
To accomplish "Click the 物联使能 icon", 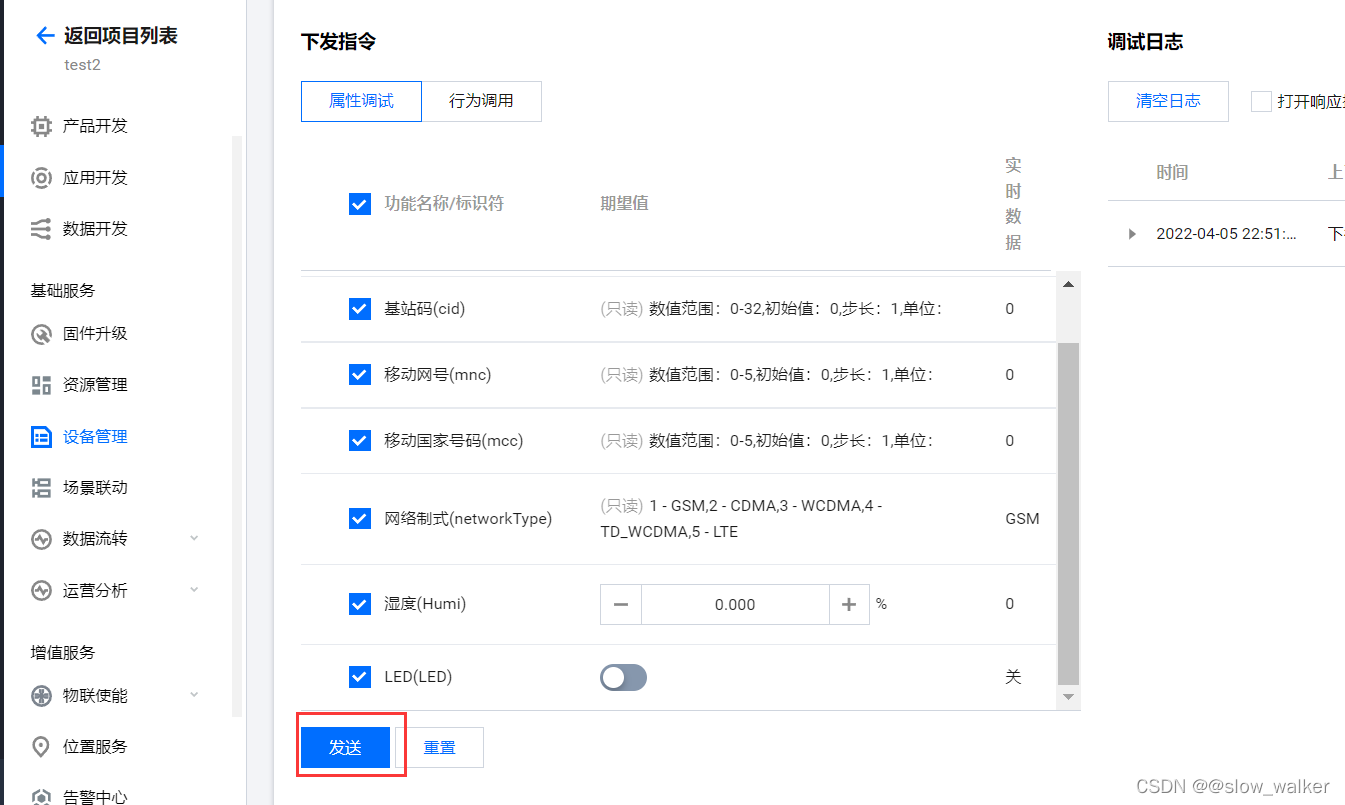I will point(41,696).
